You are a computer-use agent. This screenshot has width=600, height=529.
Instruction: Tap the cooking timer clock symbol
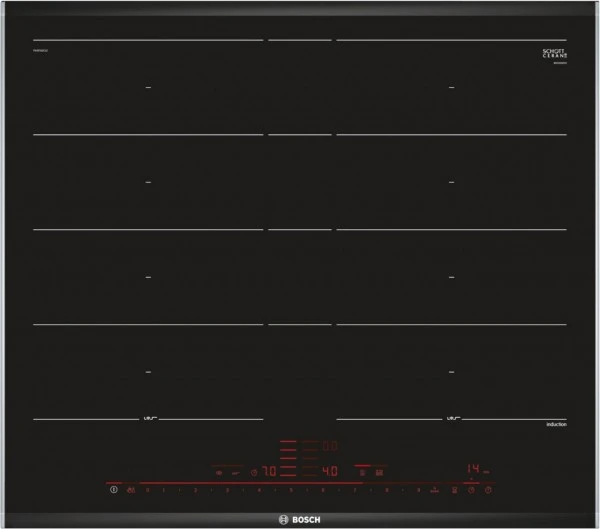coord(471,490)
